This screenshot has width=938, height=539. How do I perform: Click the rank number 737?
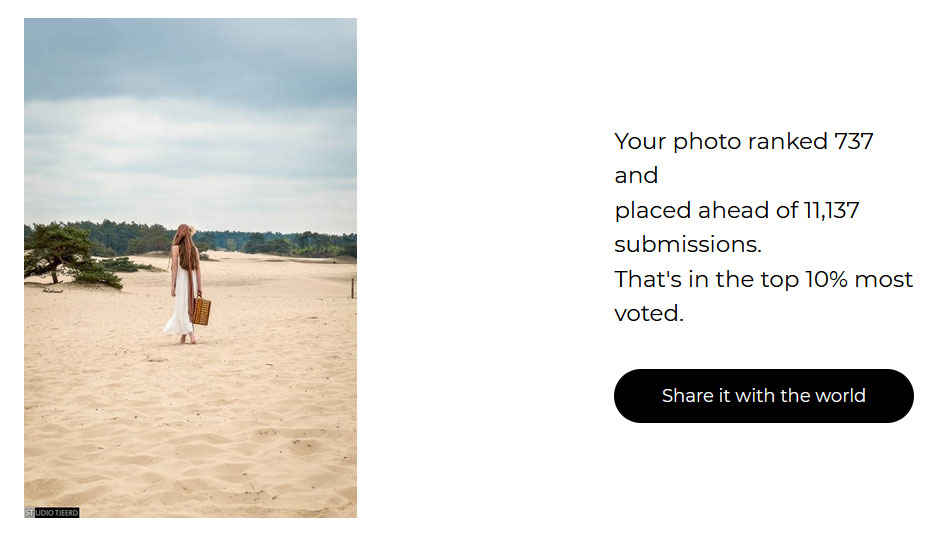click(x=854, y=142)
